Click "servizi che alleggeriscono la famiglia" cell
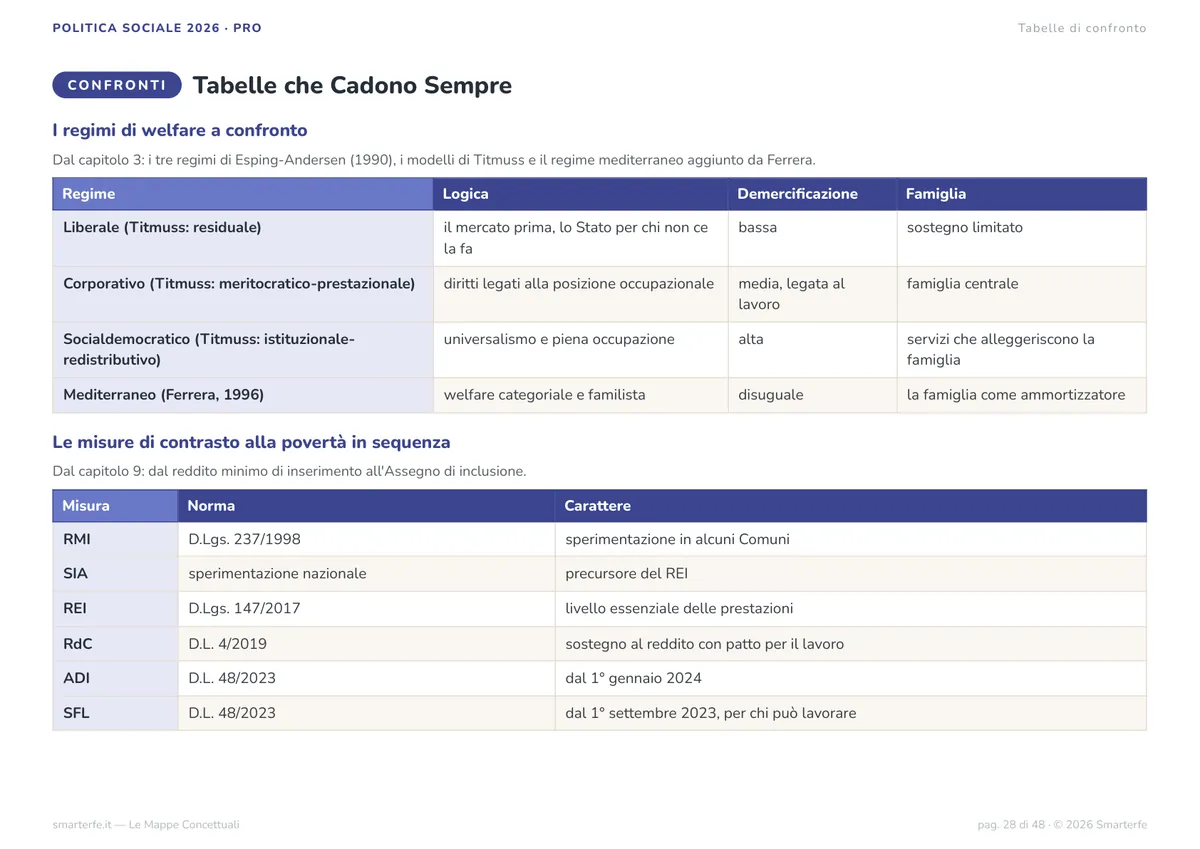 1021,350
